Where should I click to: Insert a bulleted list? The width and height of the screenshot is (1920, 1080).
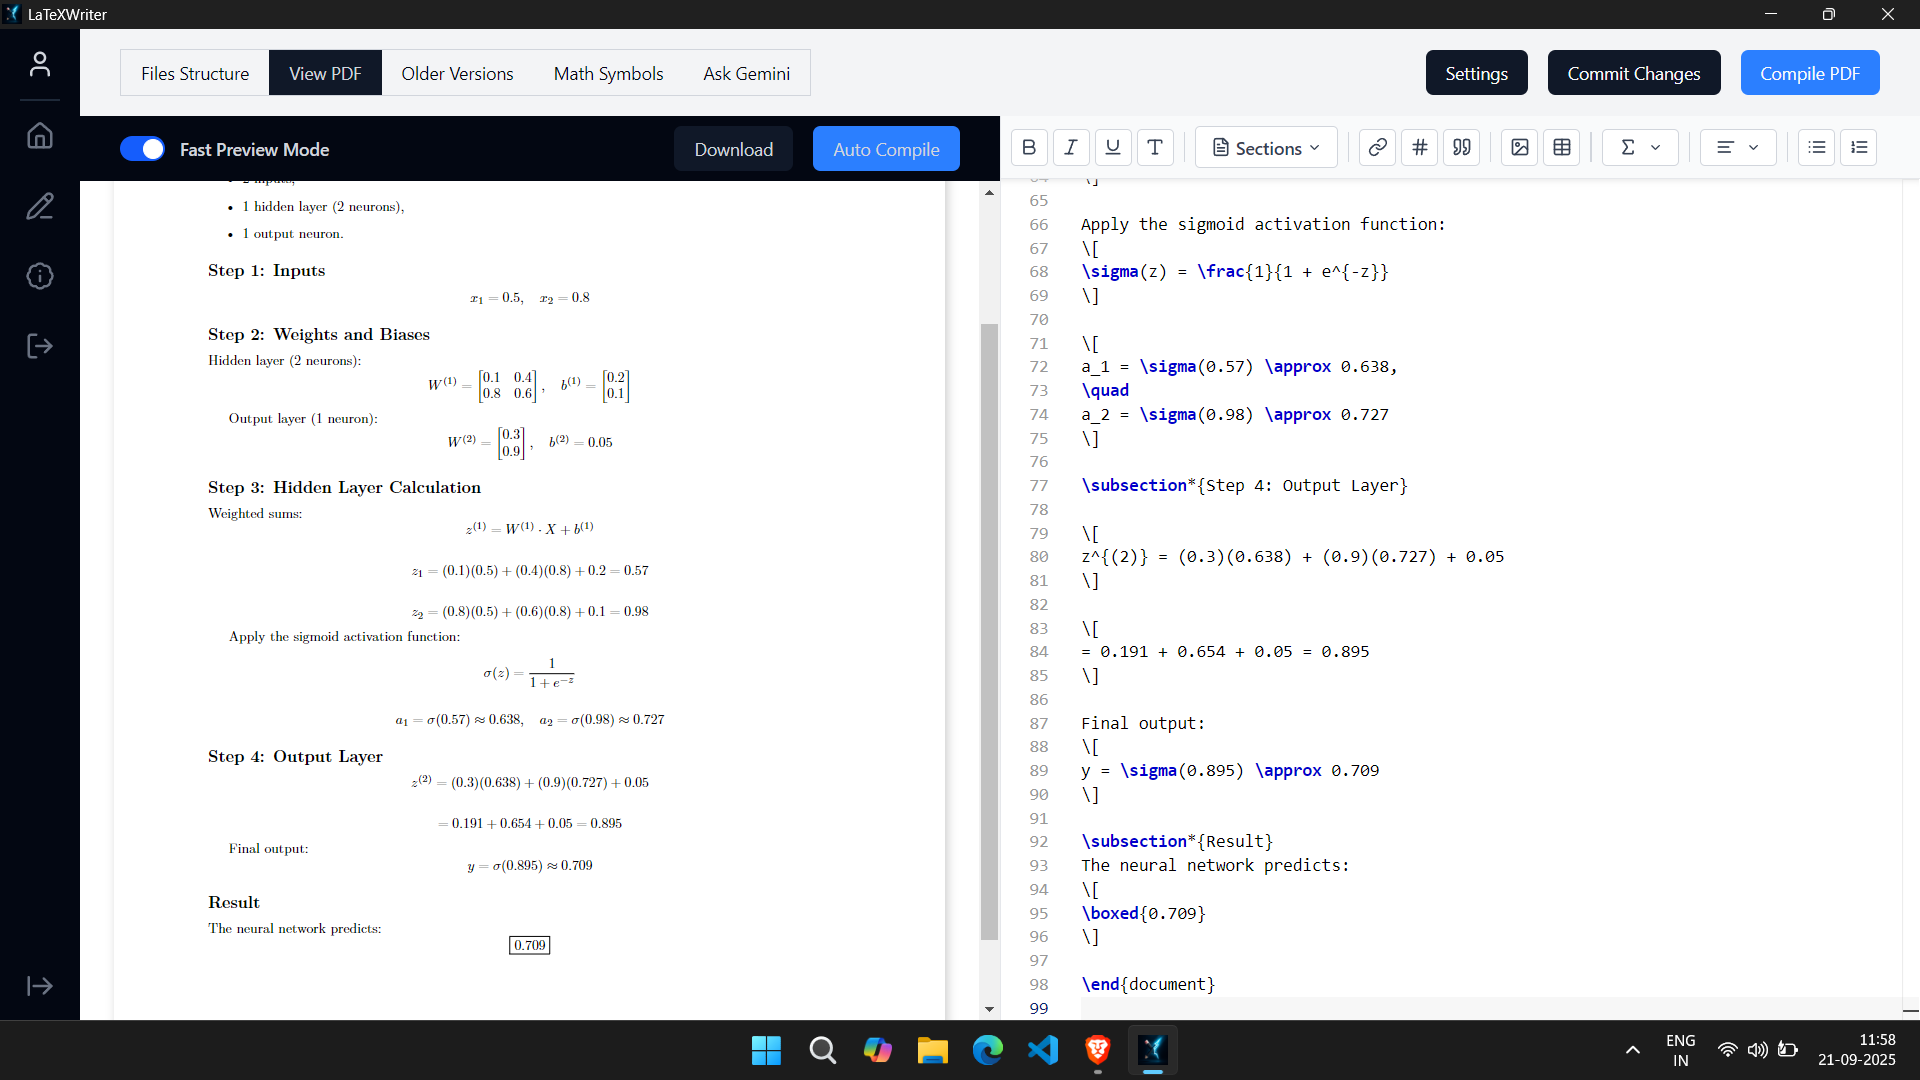tap(1817, 148)
